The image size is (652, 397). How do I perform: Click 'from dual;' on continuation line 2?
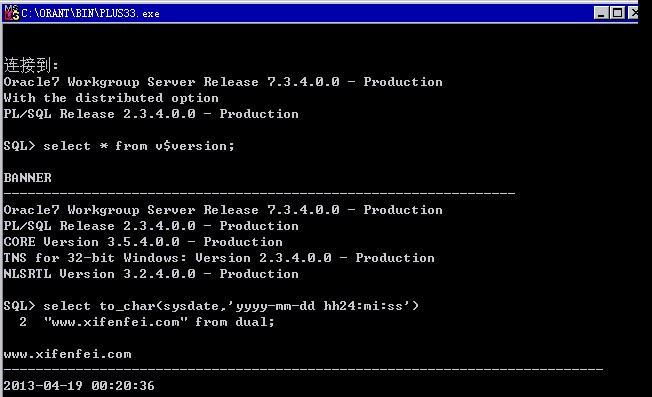[235, 322]
